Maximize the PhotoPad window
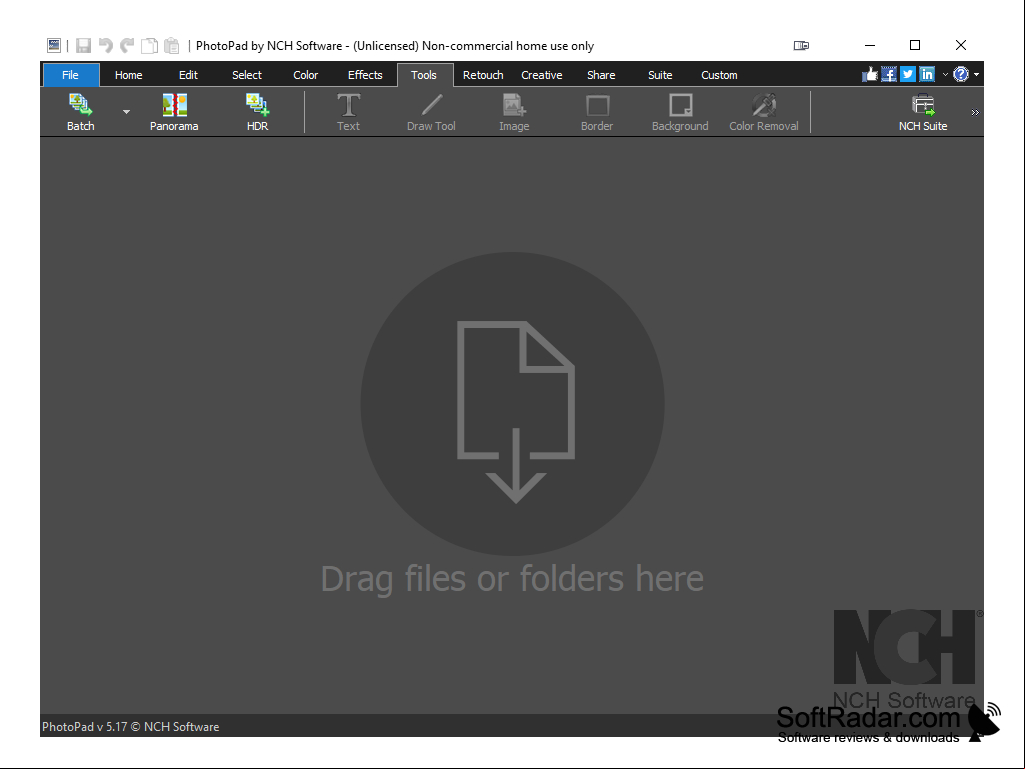The image size is (1025, 769). point(915,45)
